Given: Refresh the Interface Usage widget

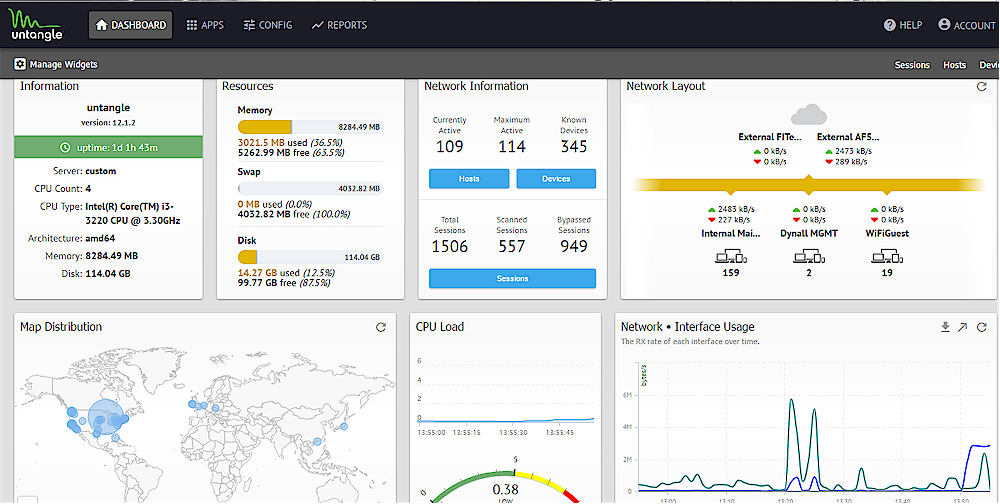Looking at the screenshot, I should click(982, 327).
